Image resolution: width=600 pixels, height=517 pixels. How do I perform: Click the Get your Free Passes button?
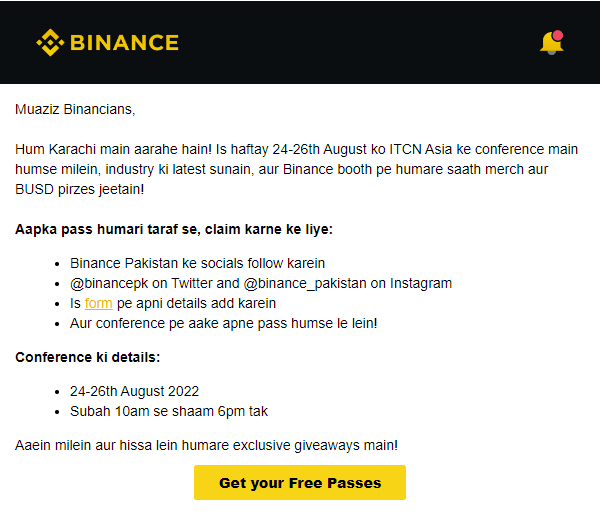tap(300, 483)
